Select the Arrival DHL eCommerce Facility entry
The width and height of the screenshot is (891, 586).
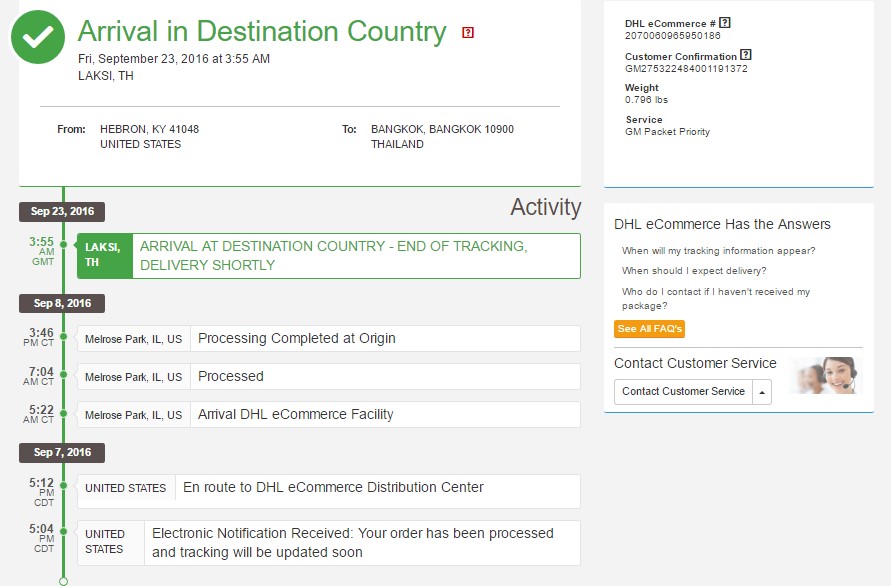tap(328, 415)
